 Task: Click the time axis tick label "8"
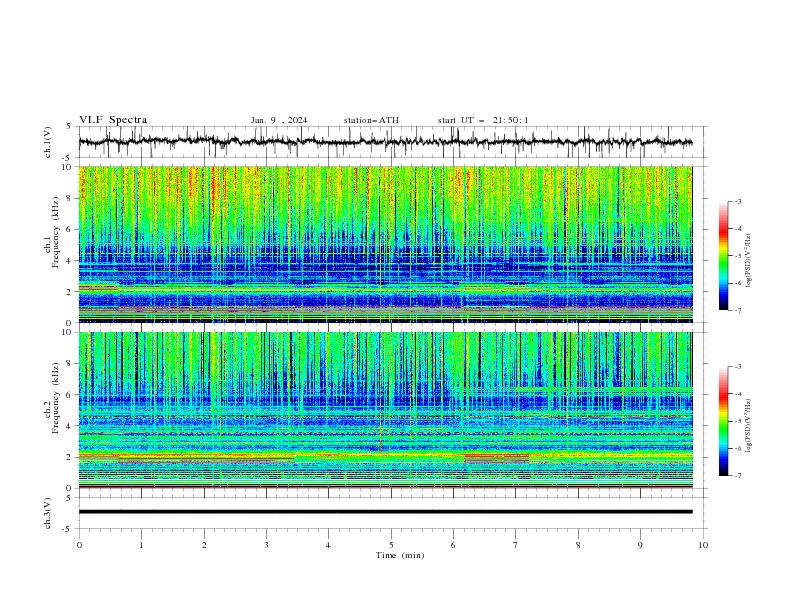point(578,545)
